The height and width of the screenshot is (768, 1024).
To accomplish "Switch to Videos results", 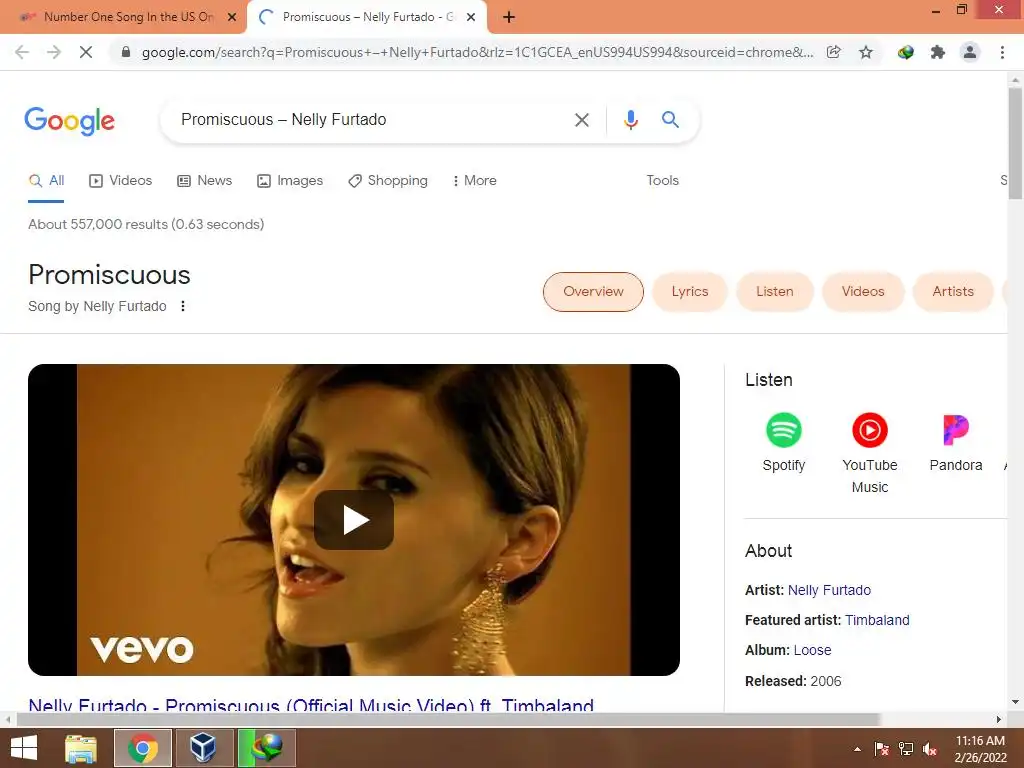I will click(121, 181).
